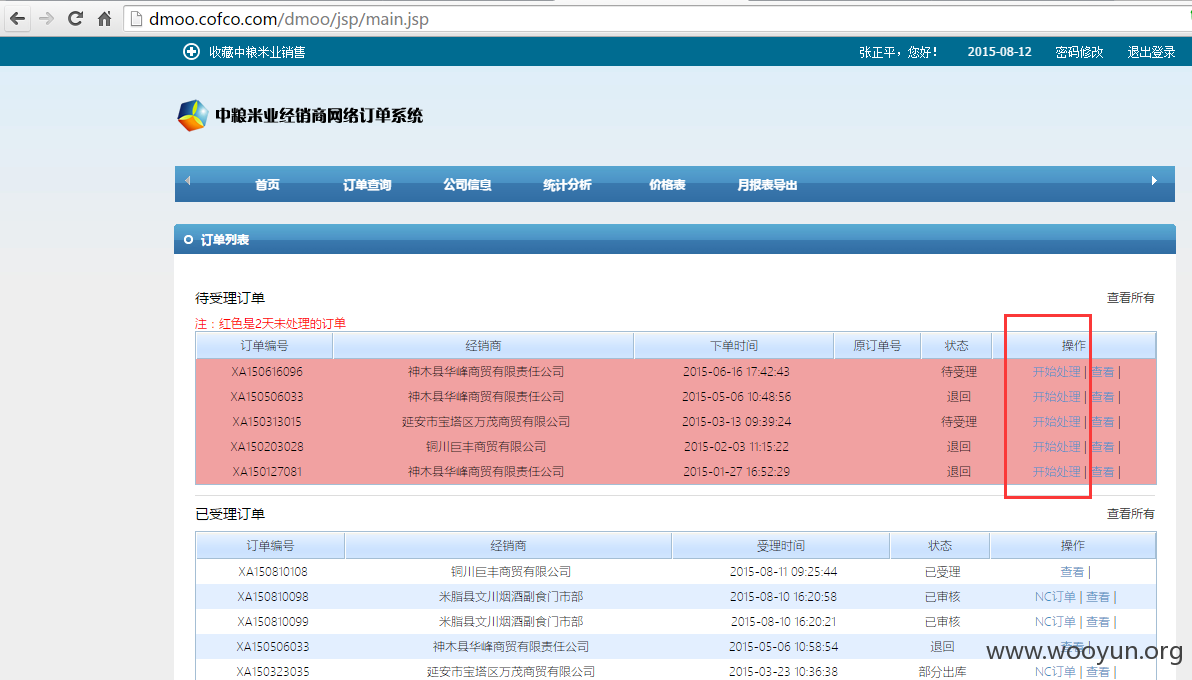Click 开始处理 for order XA150203028

[1056, 446]
